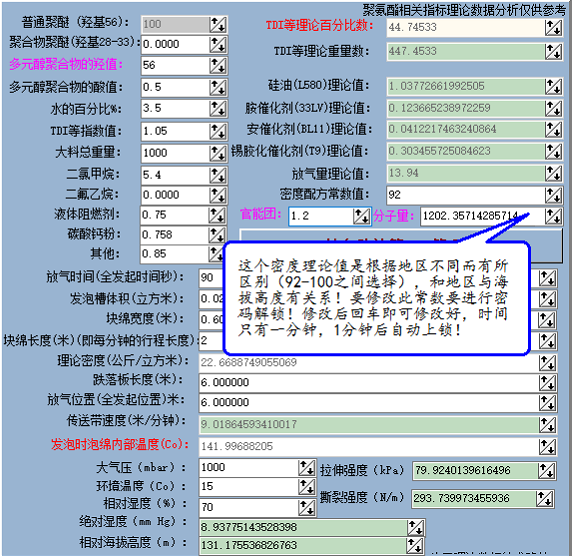This screenshot has height=556, width=572.
Task: Click spinner icon beside 聚合物聚醚 field
Action: [218, 45]
